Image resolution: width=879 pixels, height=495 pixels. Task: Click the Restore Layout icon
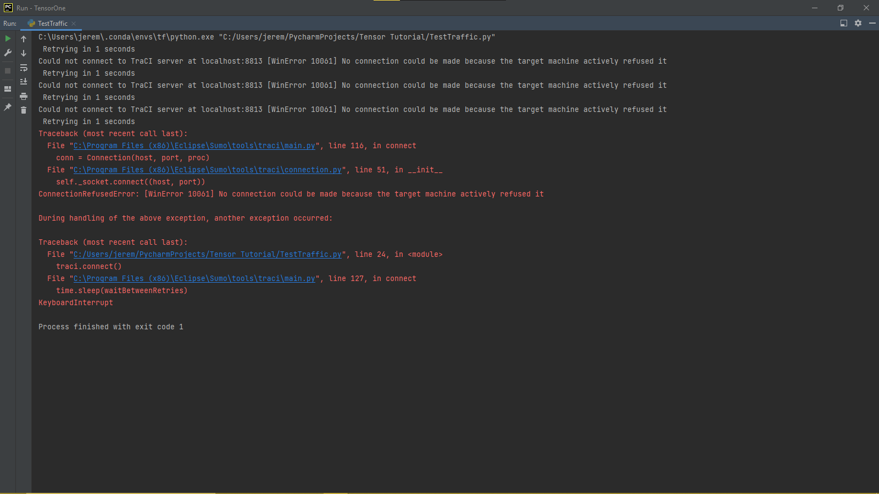click(8, 89)
